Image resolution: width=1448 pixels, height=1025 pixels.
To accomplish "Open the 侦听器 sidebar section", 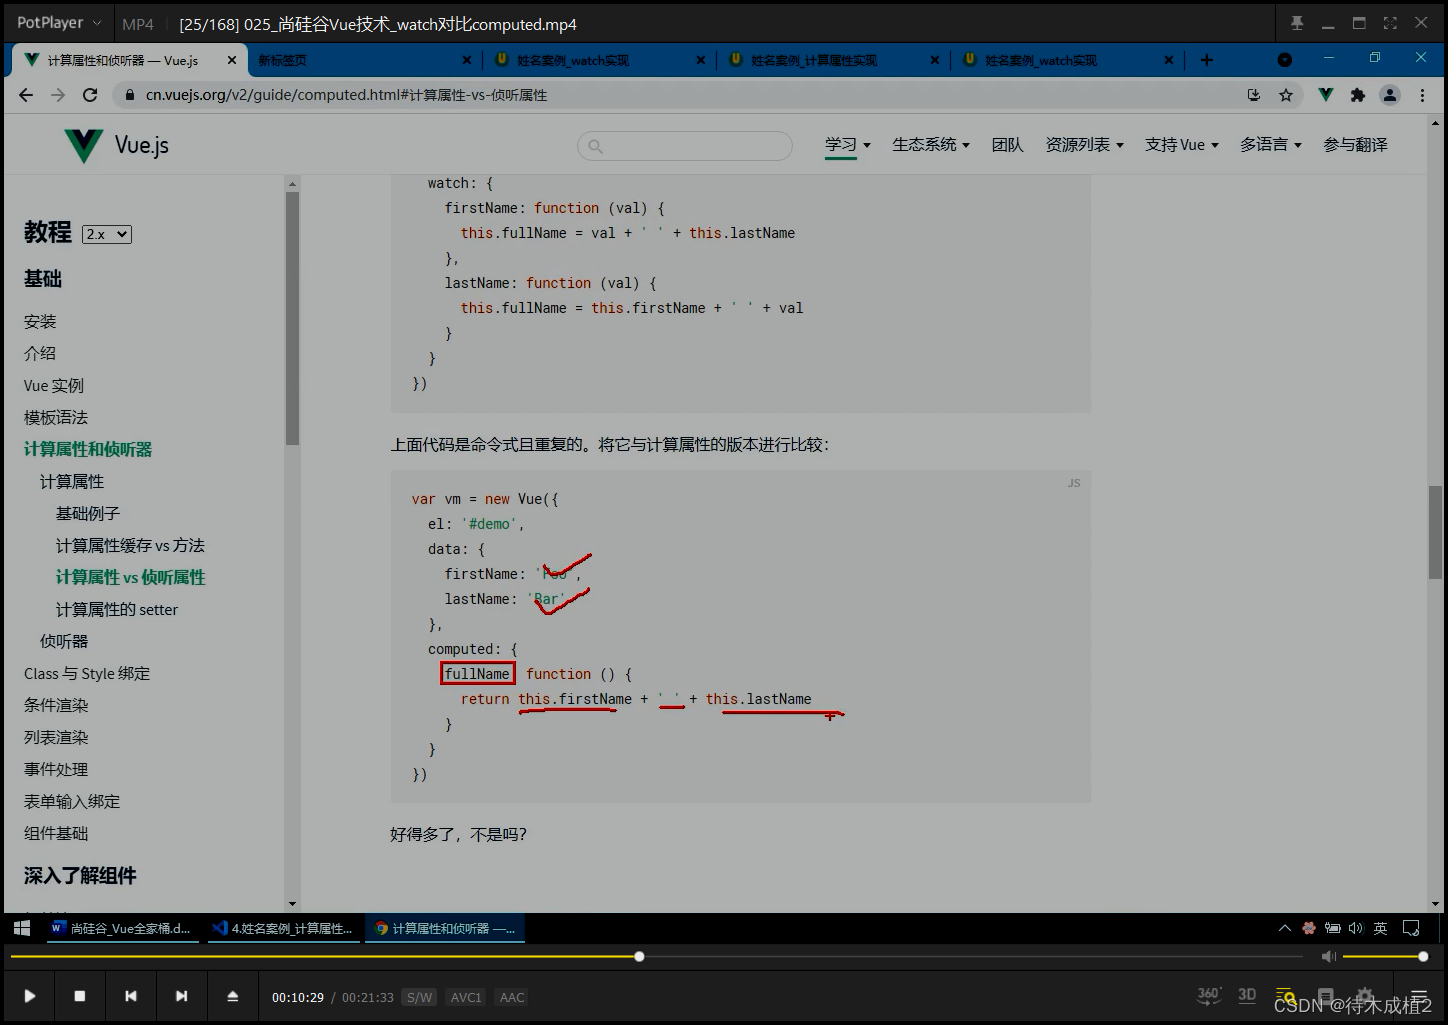I will pyautogui.click(x=64, y=641).
